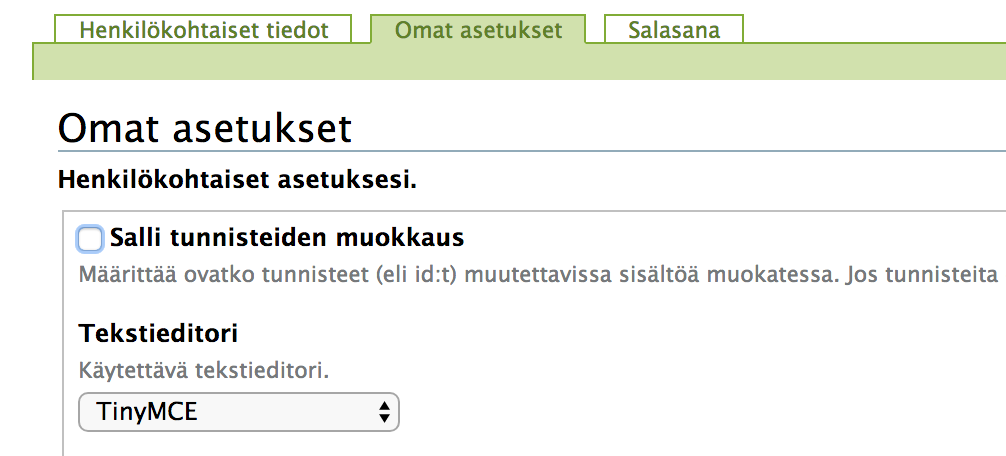1006x456 pixels.
Task: Click the Tekstieditori field label
Action: click(x=158, y=334)
